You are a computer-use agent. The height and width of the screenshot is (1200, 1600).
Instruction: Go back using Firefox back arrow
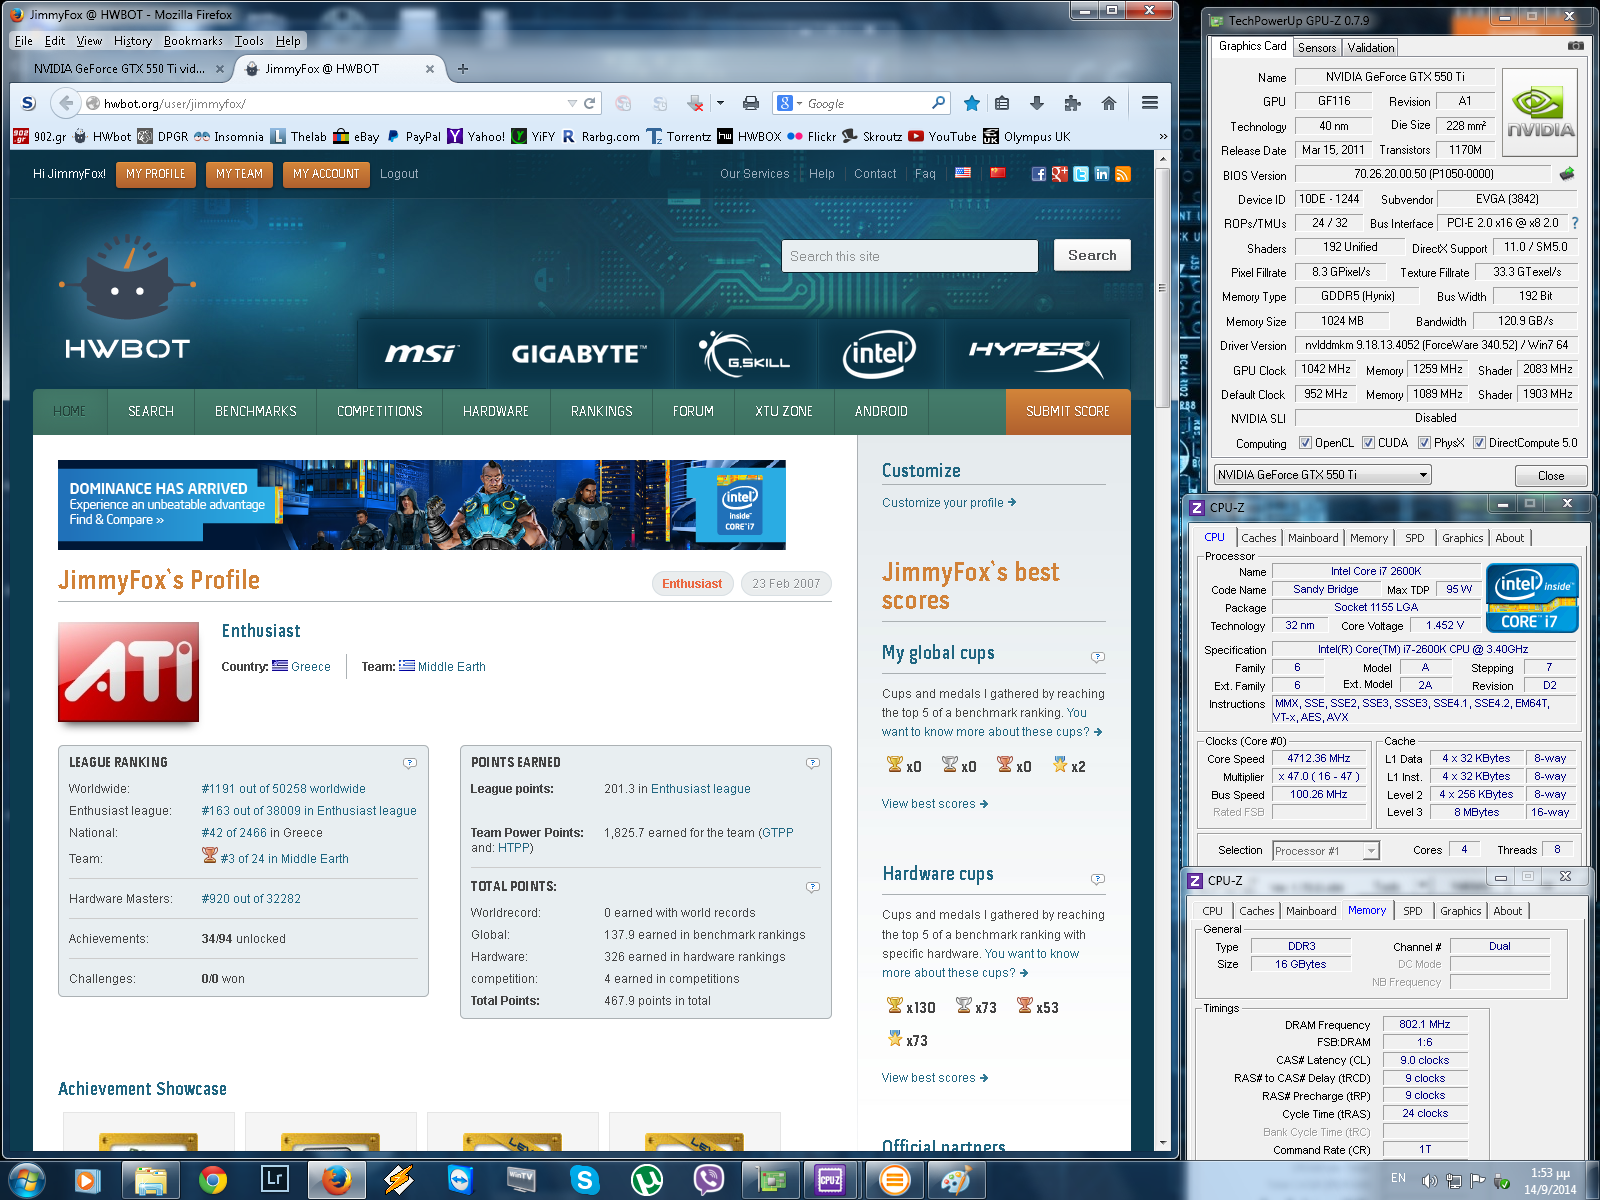(x=66, y=103)
